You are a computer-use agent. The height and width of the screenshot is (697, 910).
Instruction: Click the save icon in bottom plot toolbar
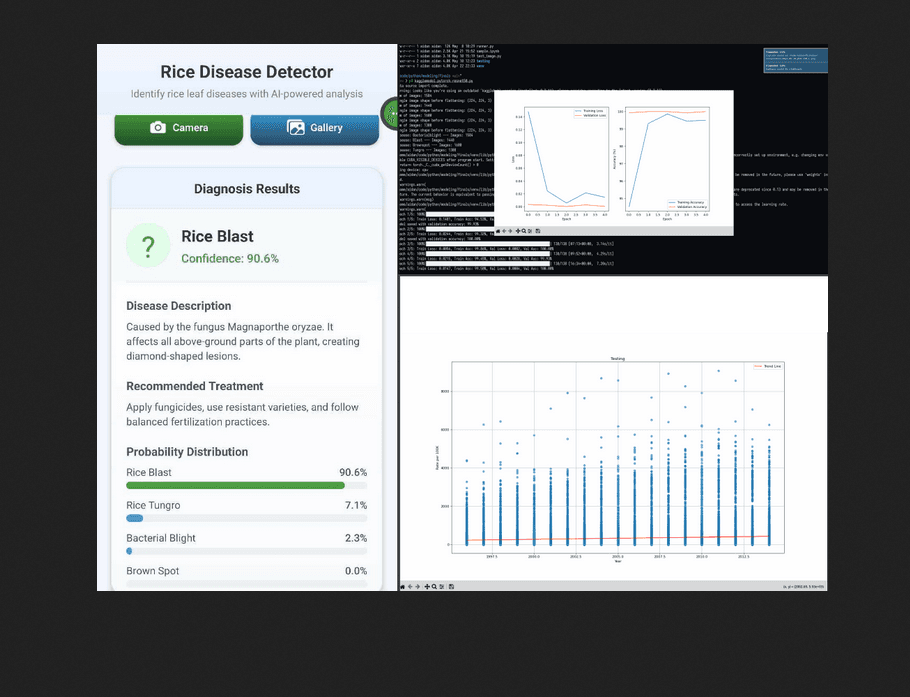pyautogui.click(x=452, y=586)
